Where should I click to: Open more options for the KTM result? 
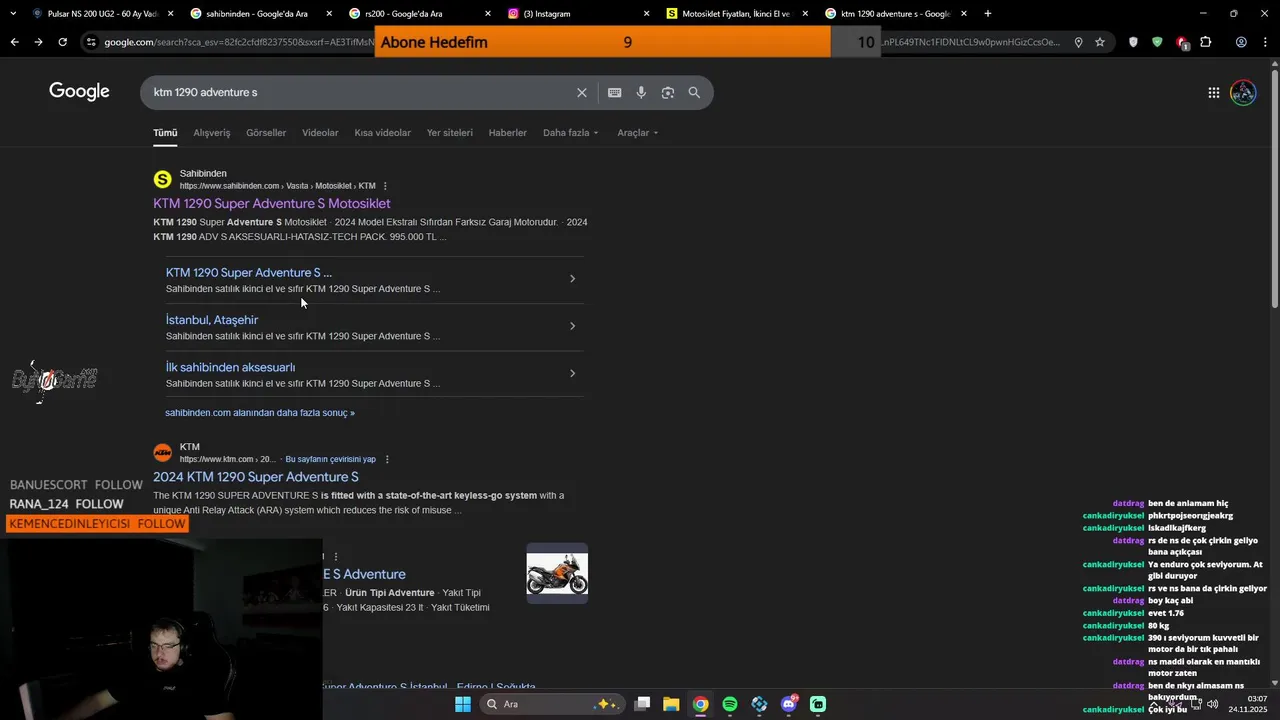(x=387, y=459)
